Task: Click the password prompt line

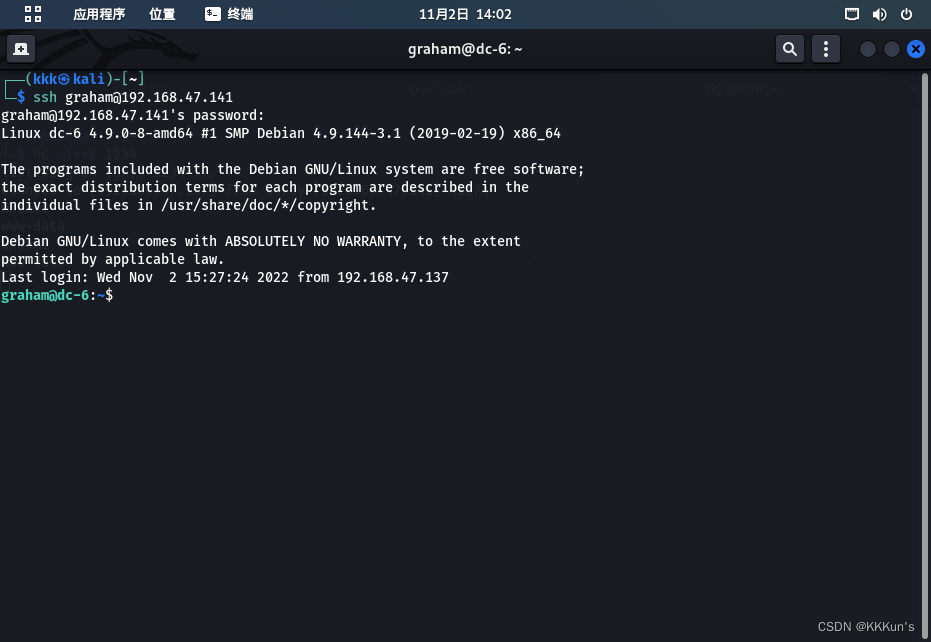Action: 132,115
